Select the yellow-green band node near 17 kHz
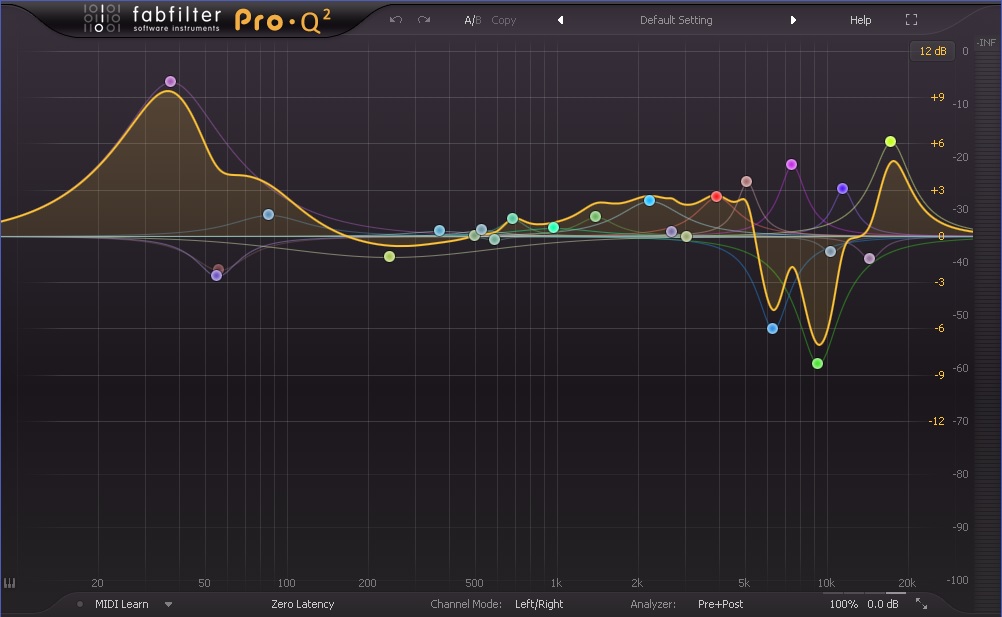Screen dimensions: 1002x617 [890, 141]
